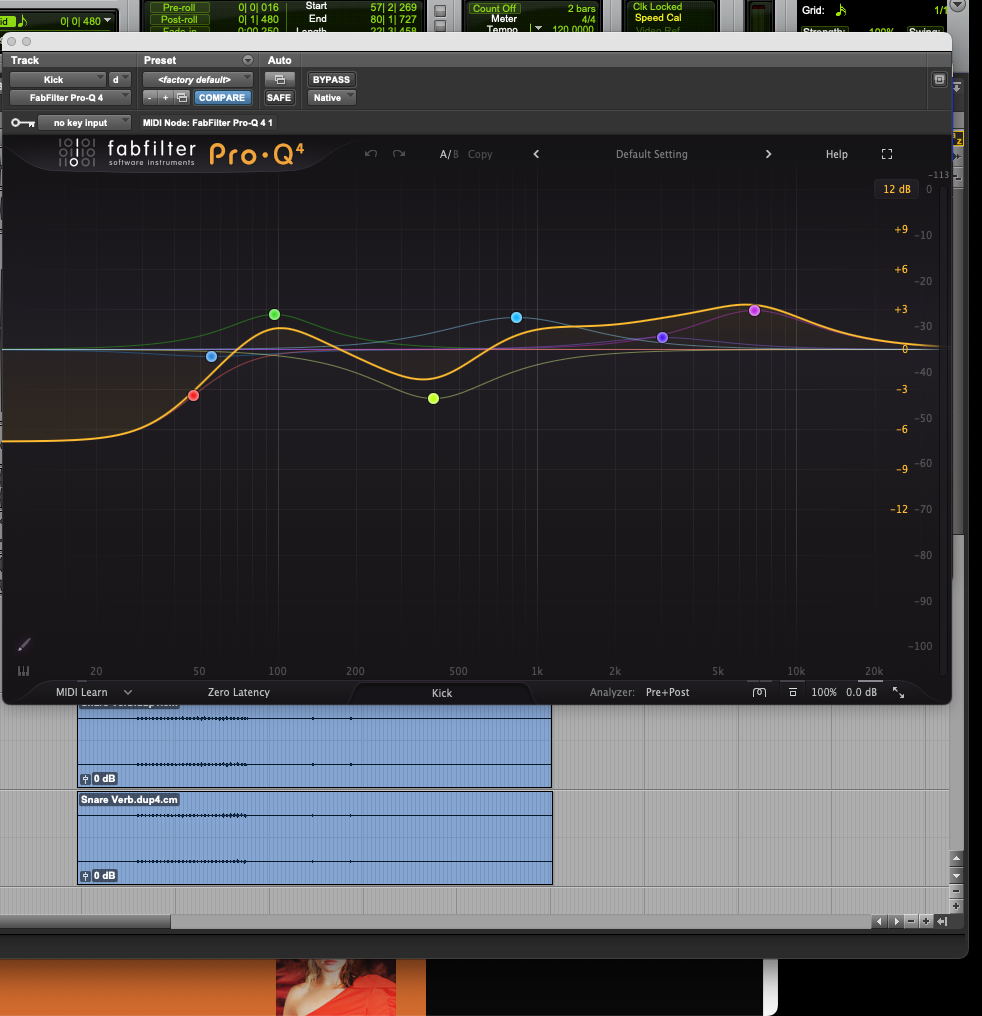Open the FabFilter Pro-Q 4 plug-in selector
The height and width of the screenshot is (1016, 982).
[71, 98]
